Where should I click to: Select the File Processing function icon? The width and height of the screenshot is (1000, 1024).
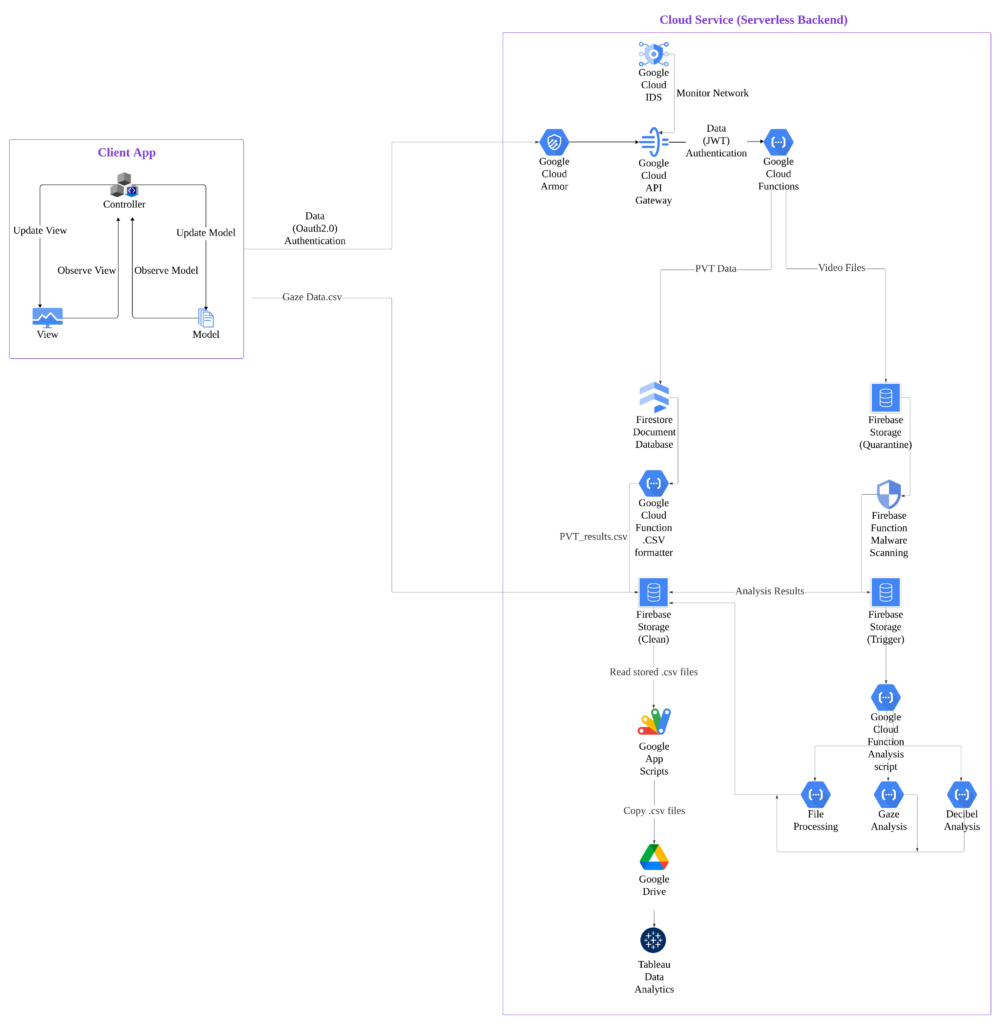tap(815, 795)
